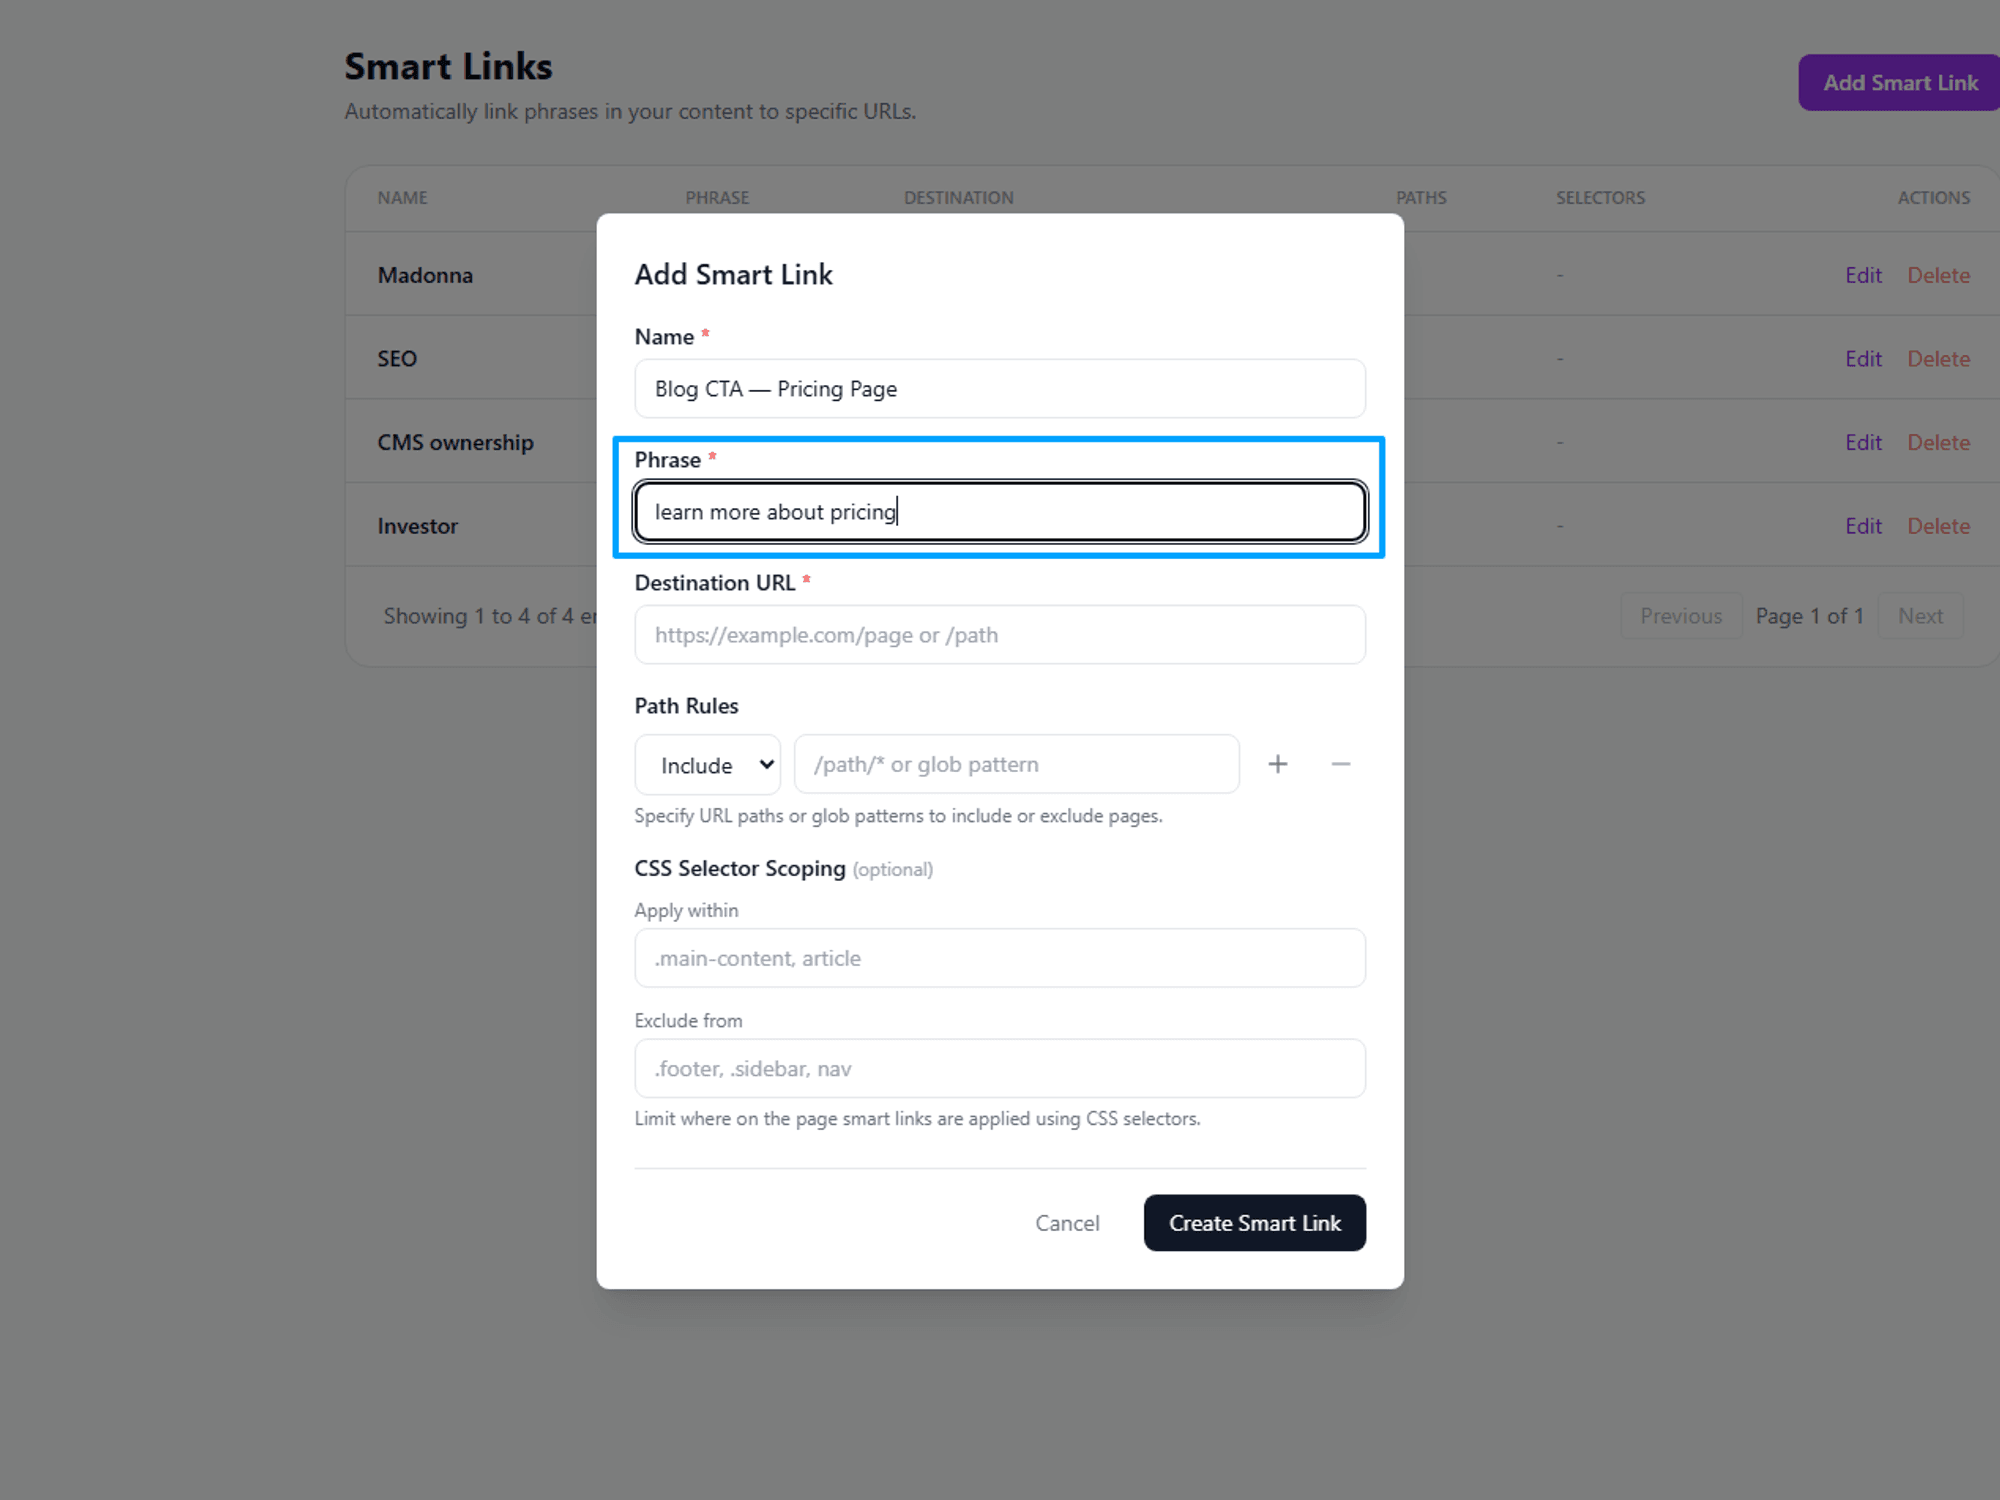
Task: Click the purple Add Smart Link button
Action: pyautogui.click(x=1897, y=82)
